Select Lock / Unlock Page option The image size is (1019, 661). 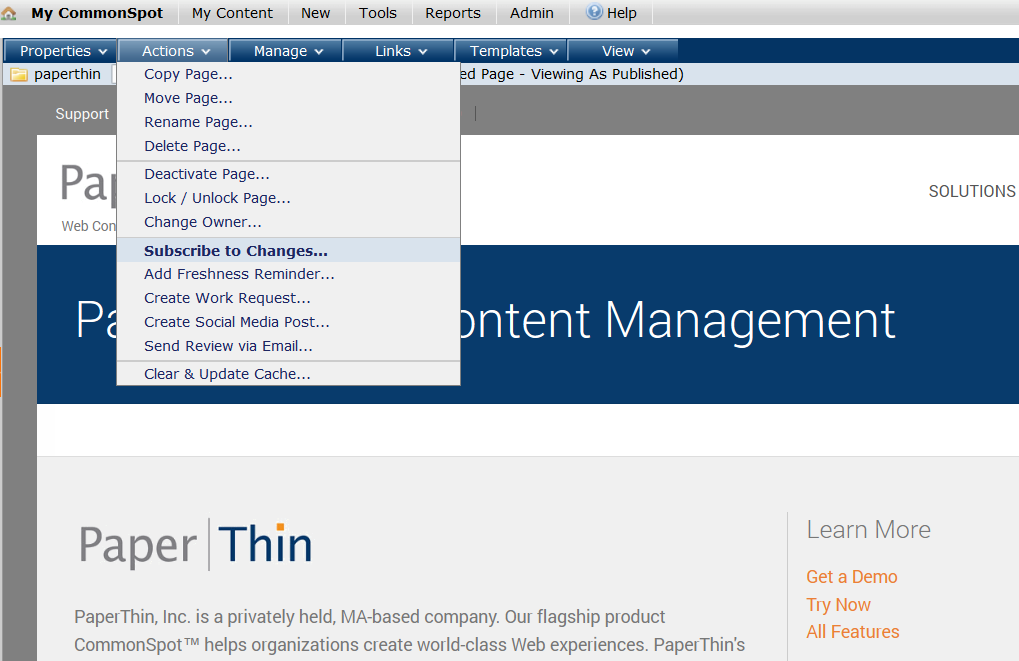pos(289,198)
